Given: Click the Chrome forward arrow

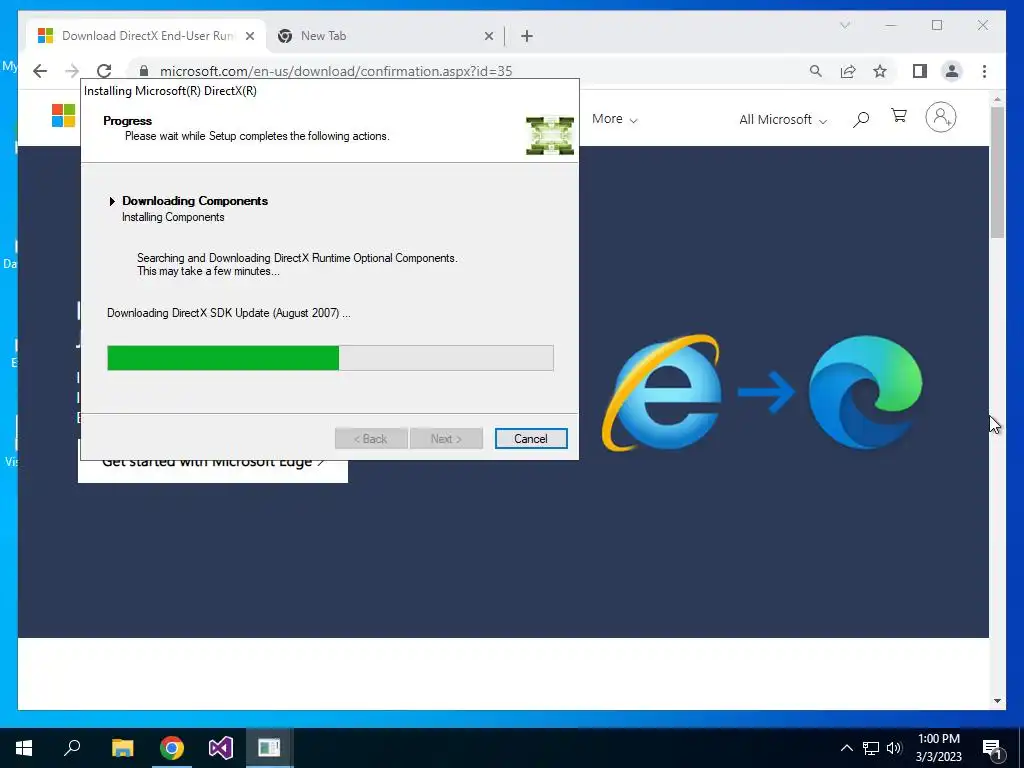Looking at the screenshot, I should tap(72, 71).
